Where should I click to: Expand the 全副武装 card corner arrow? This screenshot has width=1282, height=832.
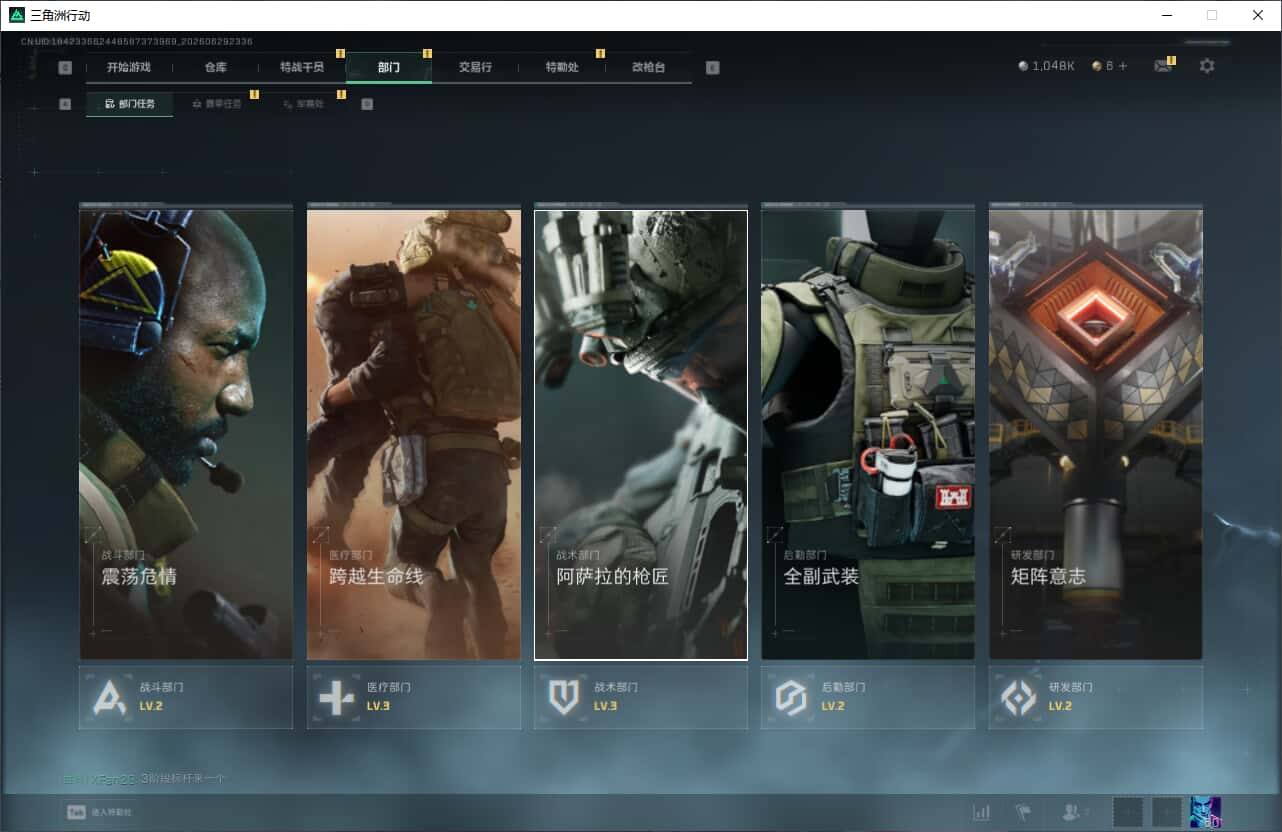click(x=775, y=535)
